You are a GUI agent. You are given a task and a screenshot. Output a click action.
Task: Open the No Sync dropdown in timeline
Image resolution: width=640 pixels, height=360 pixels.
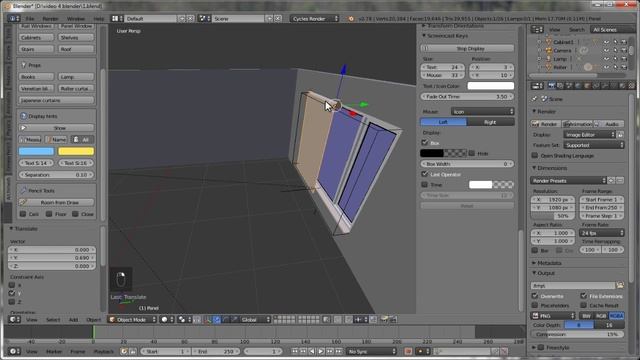371,351
